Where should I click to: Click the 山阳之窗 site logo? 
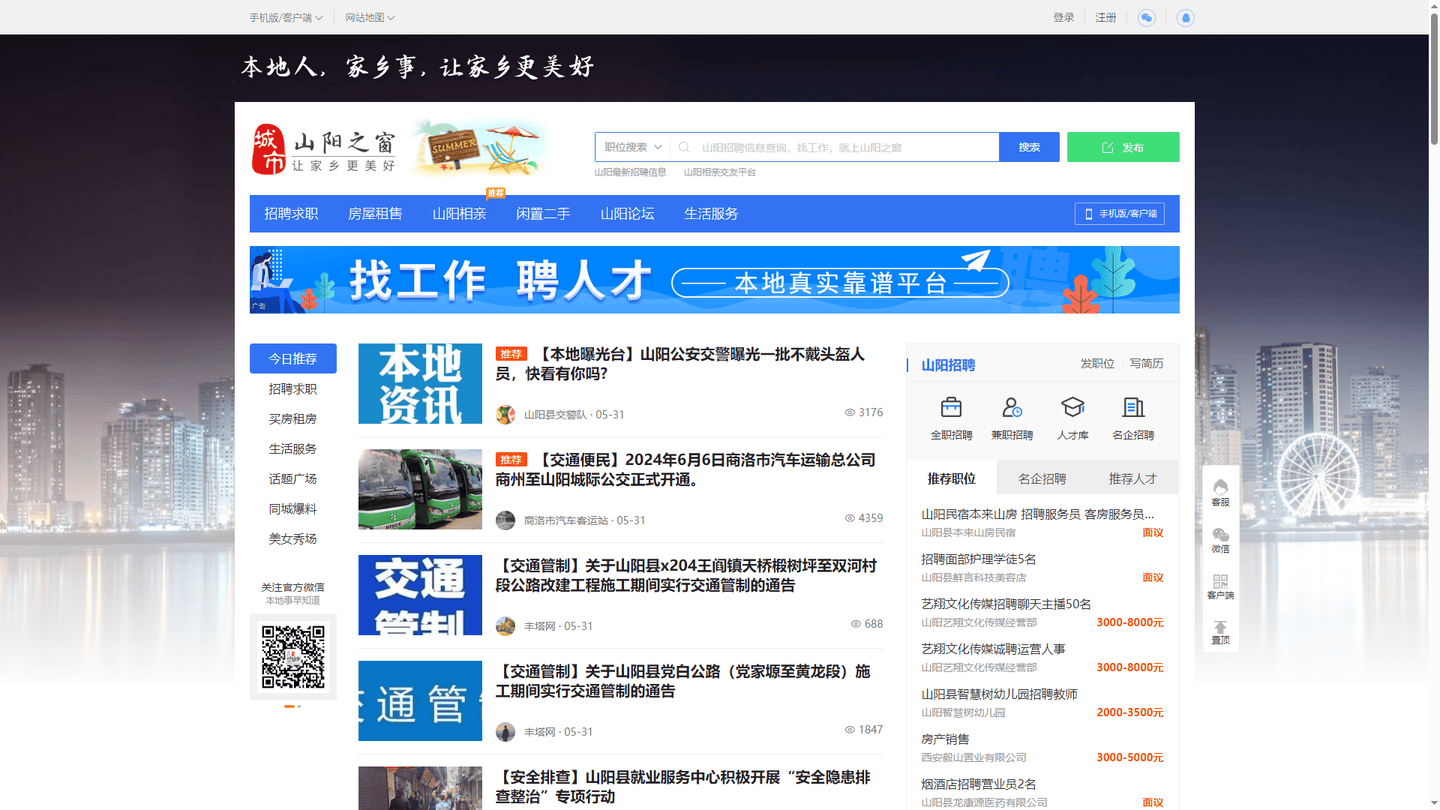323,150
